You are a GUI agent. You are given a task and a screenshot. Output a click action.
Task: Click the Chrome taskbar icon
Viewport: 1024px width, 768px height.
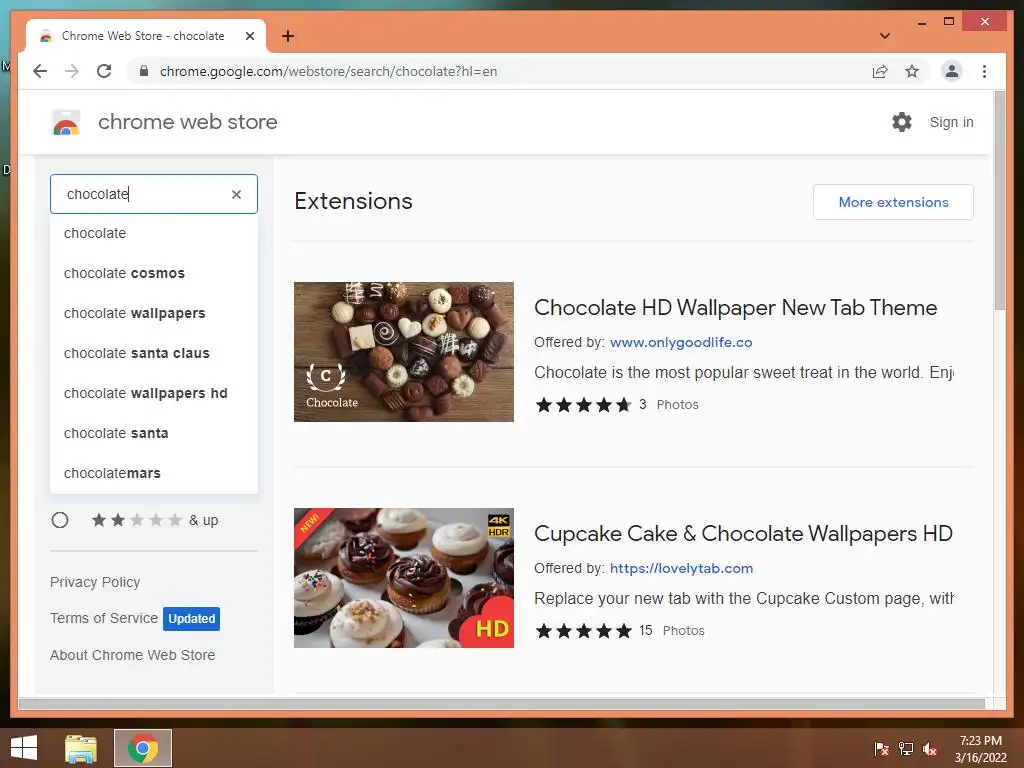(143, 748)
